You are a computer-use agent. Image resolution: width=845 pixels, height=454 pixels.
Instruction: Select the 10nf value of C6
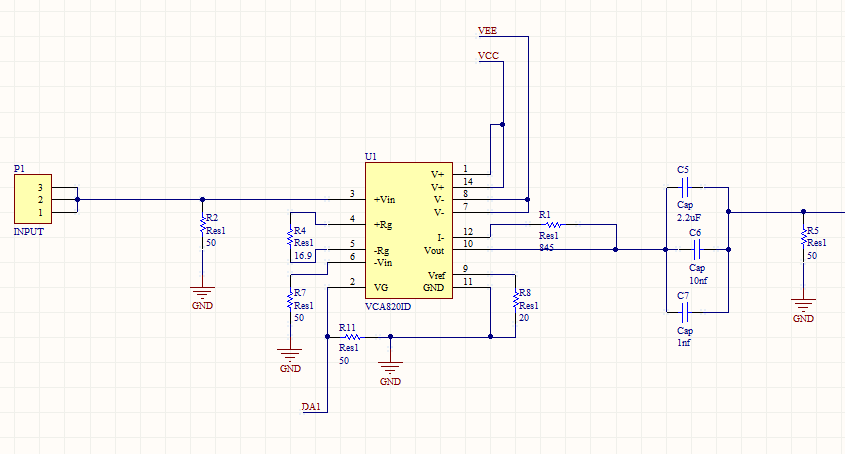tap(698, 280)
